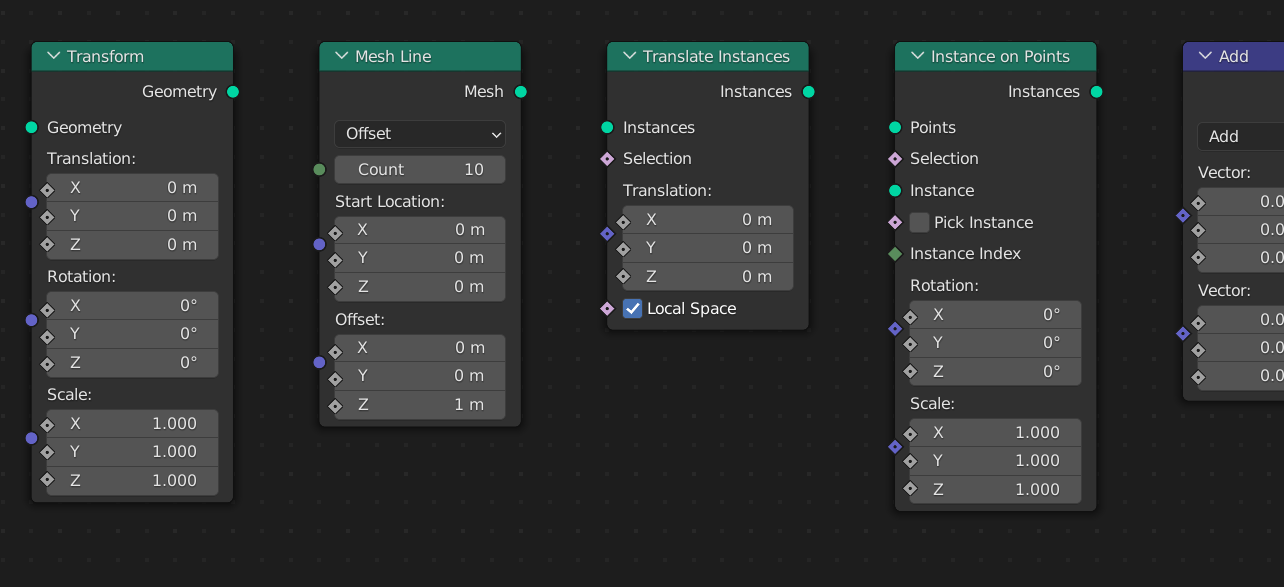Collapse the Translate Instances node chevron
This screenshot has width=1284, height=587.
coord(630,57)
